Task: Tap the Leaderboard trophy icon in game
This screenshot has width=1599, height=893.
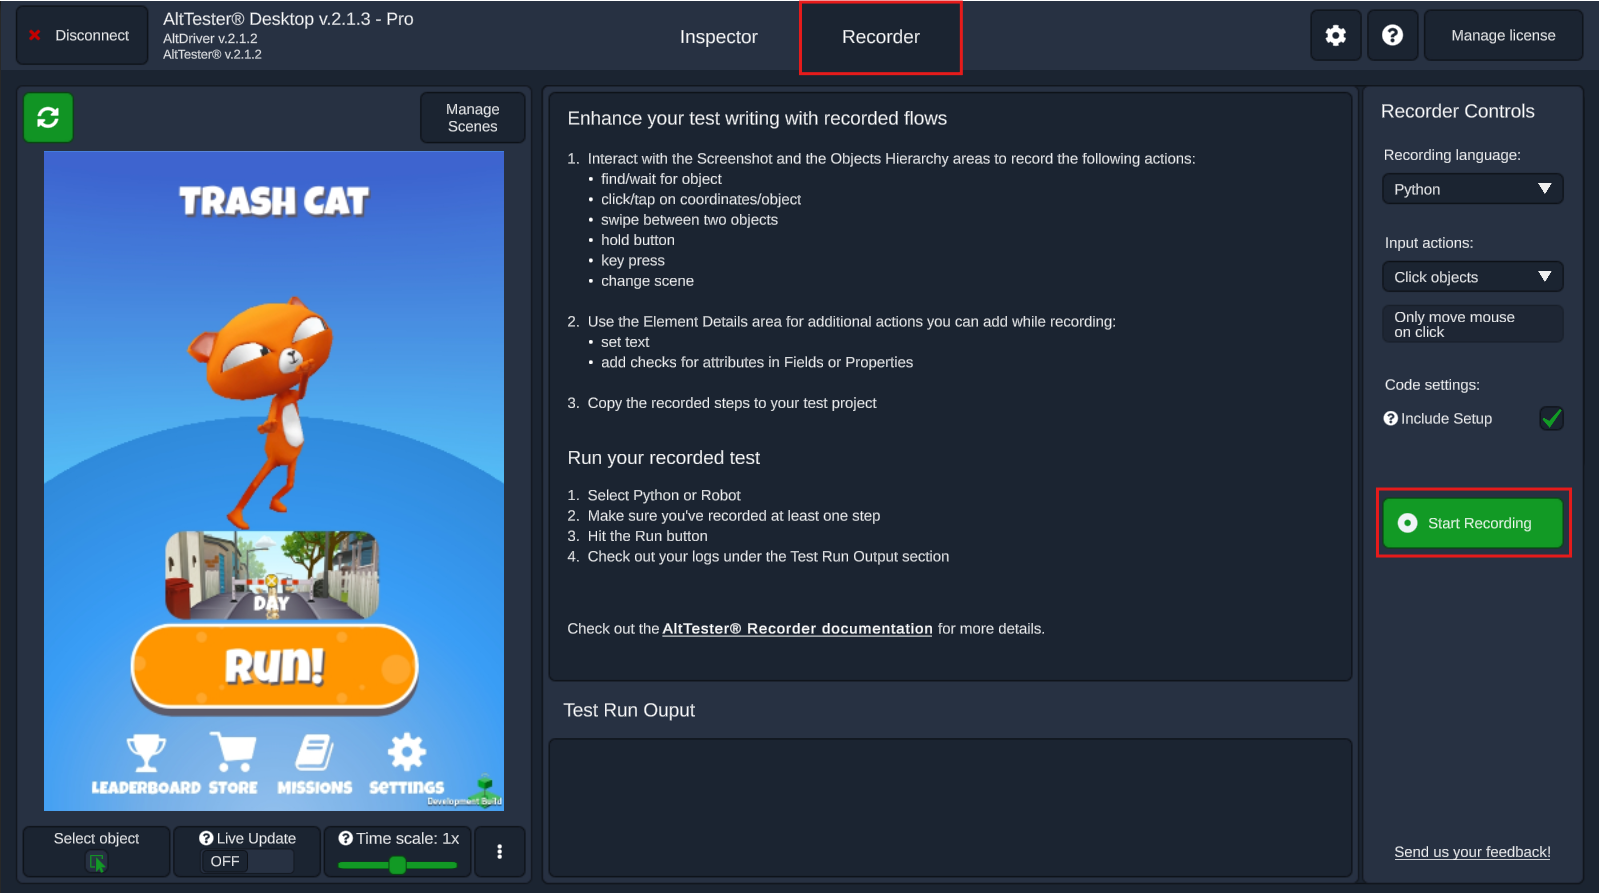Action: (146, 753)
